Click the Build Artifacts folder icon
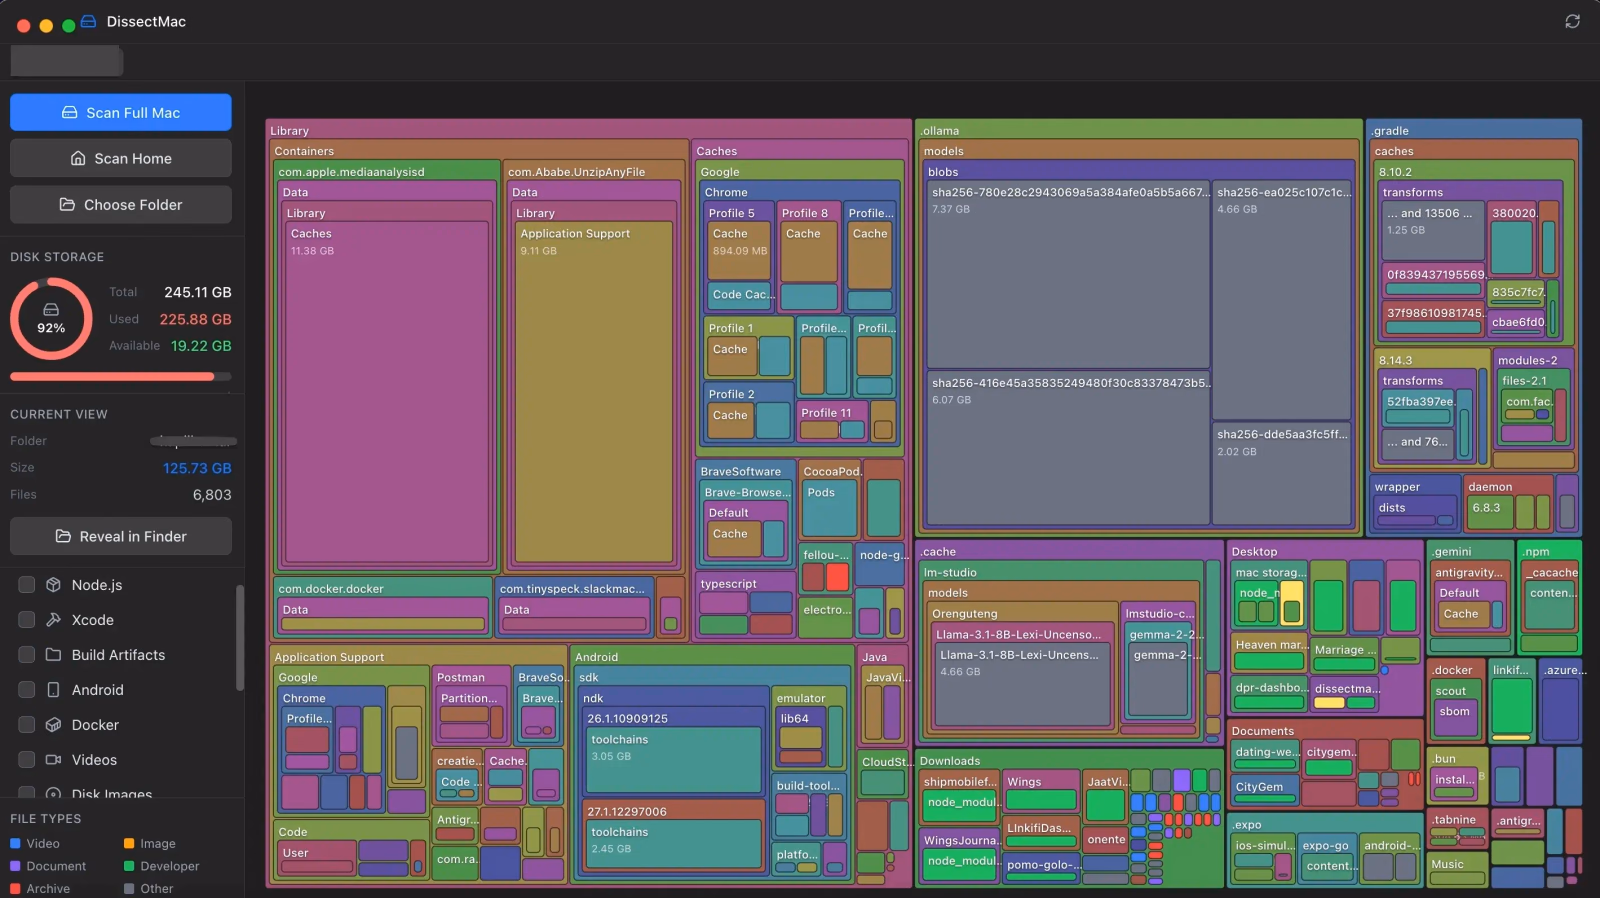This screenshot has height=898, width=1600. (x=54, y=655)
